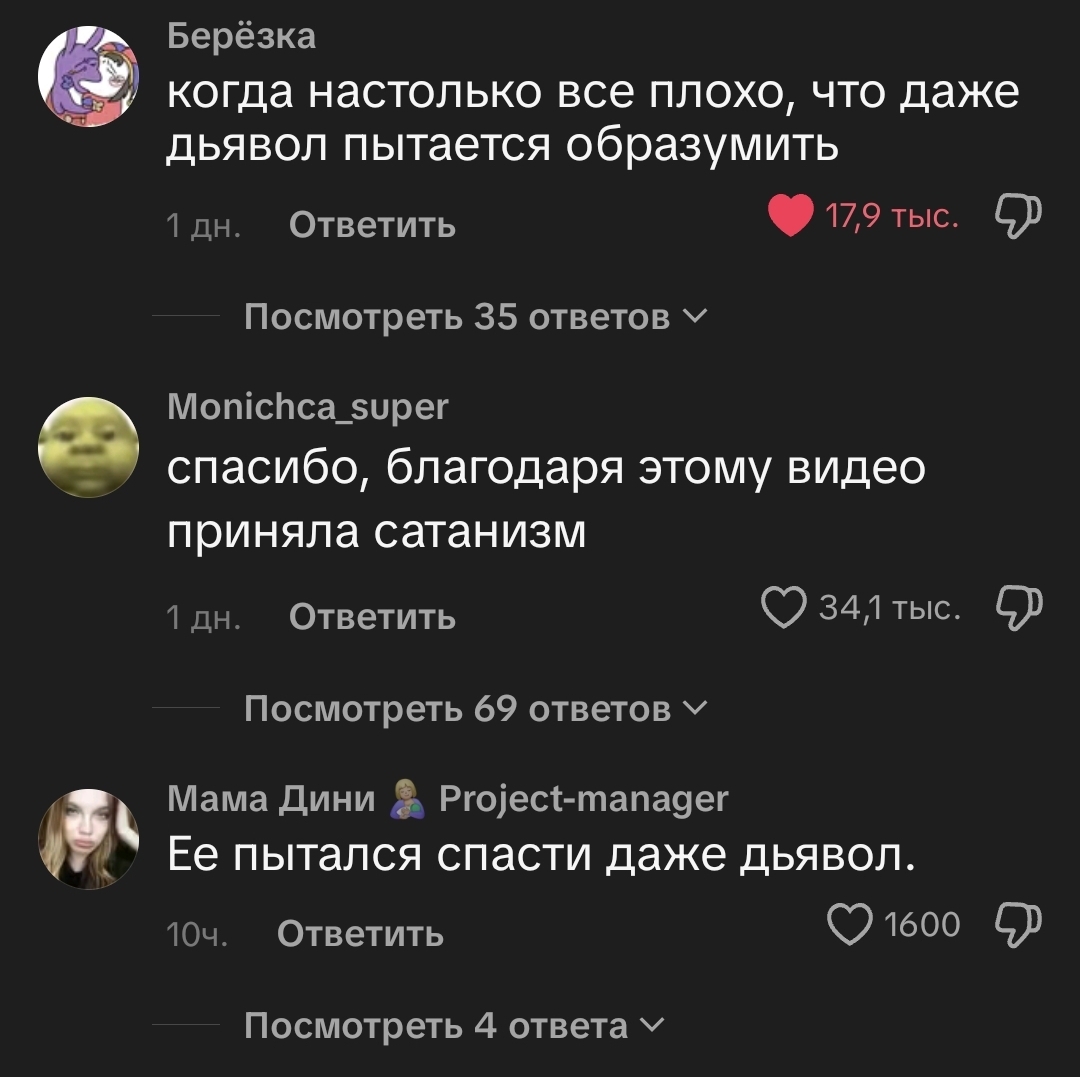This screenshot has width=1080, height=1077.
Task: Open the Monichca_super username link
Action: coord(308,407)
